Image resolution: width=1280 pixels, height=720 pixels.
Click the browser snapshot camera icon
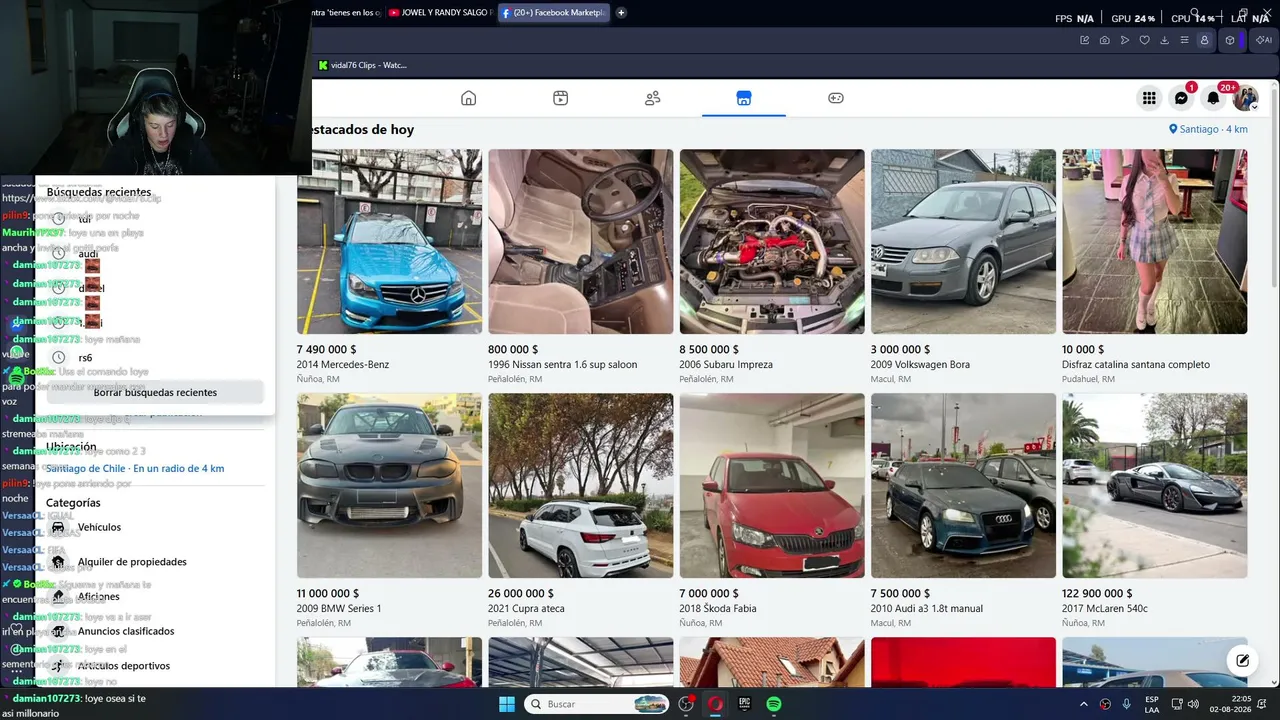pos(1104,40)
